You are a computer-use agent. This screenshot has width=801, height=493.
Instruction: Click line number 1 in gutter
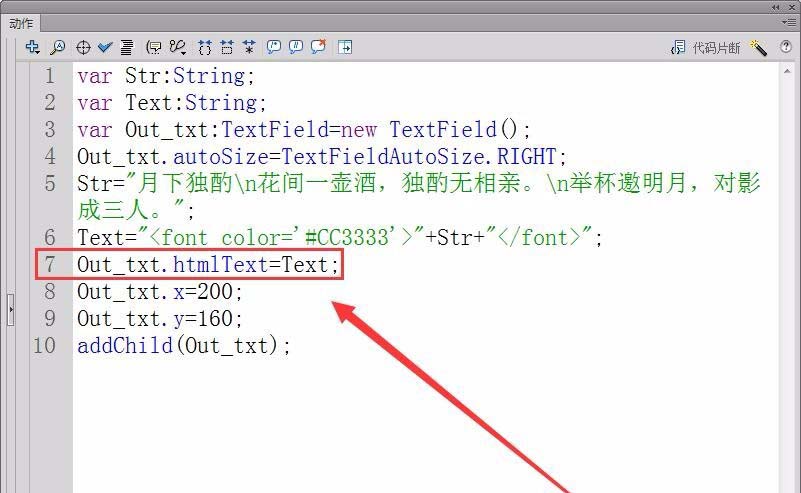click(x=50, y=76)
